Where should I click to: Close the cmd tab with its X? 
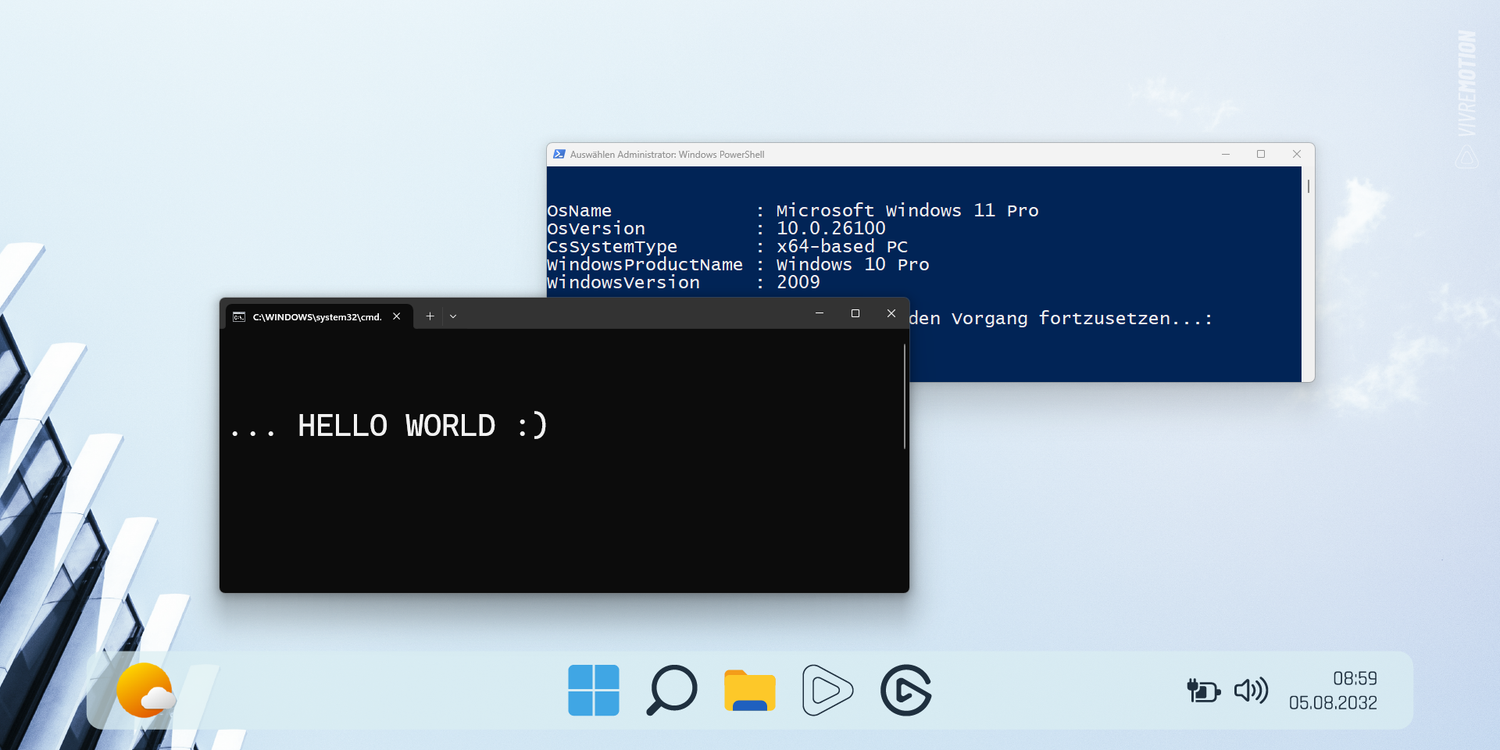pos(396,316)
